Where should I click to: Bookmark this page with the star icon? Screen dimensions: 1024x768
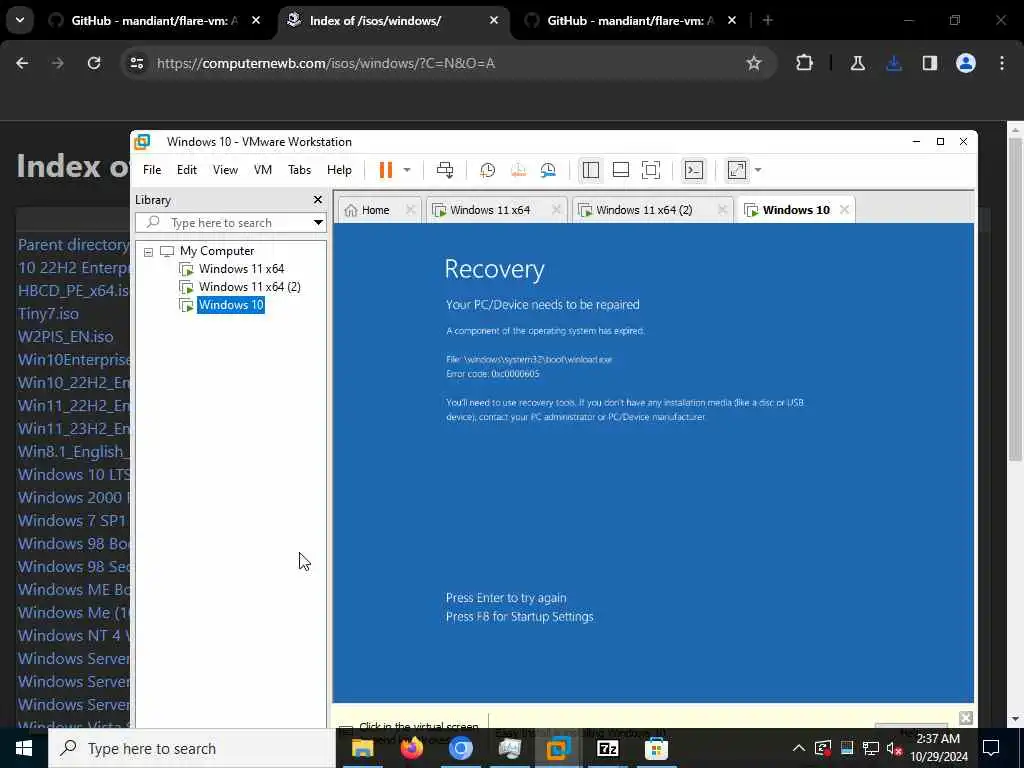click(x=754, y=63)
